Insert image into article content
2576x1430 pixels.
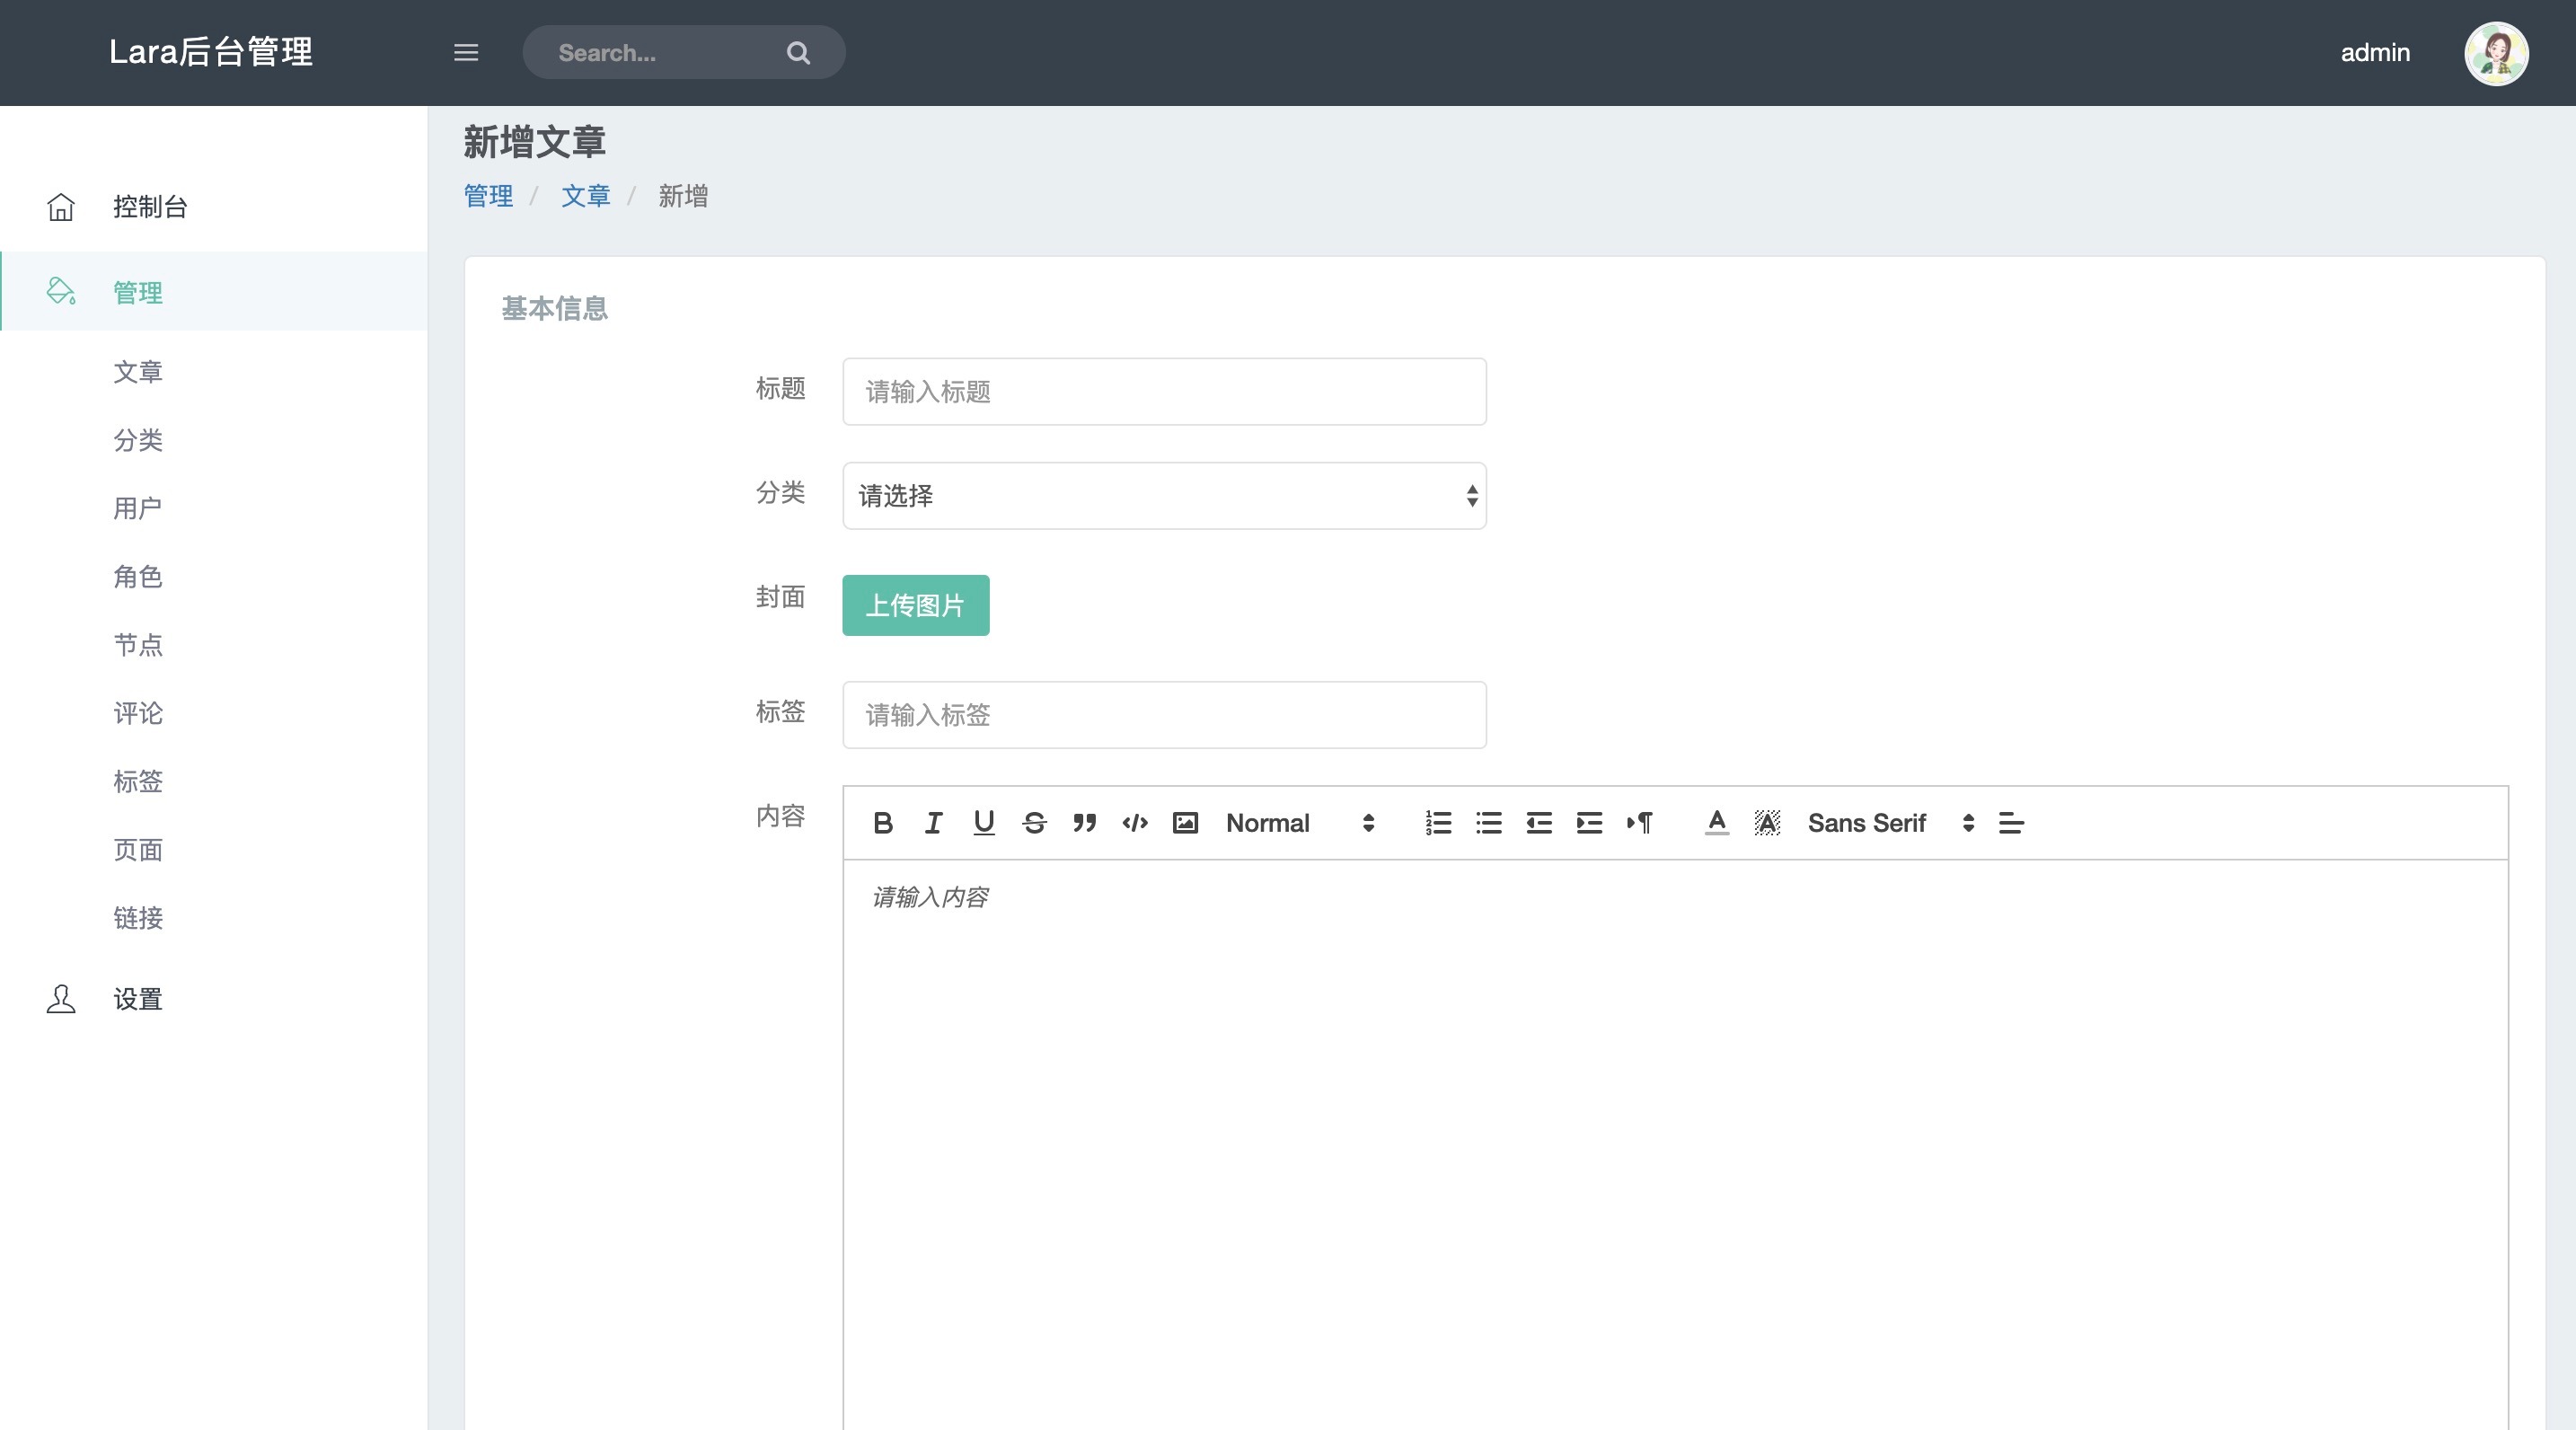pyautogui.click(x=1185, y=823)
